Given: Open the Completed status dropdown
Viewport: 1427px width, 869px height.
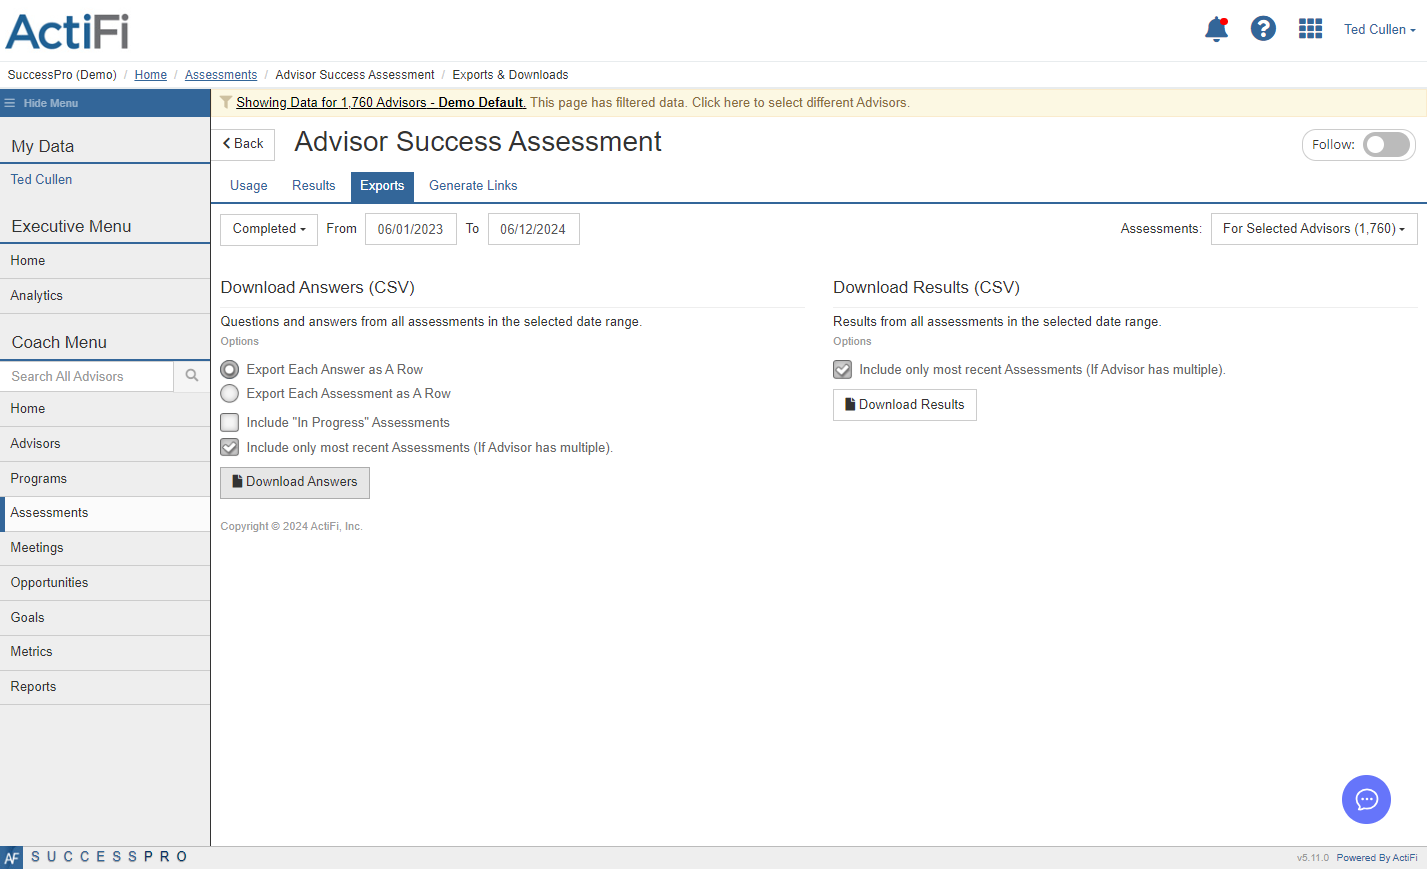Looking at the screenshot, I should [269, 229].
